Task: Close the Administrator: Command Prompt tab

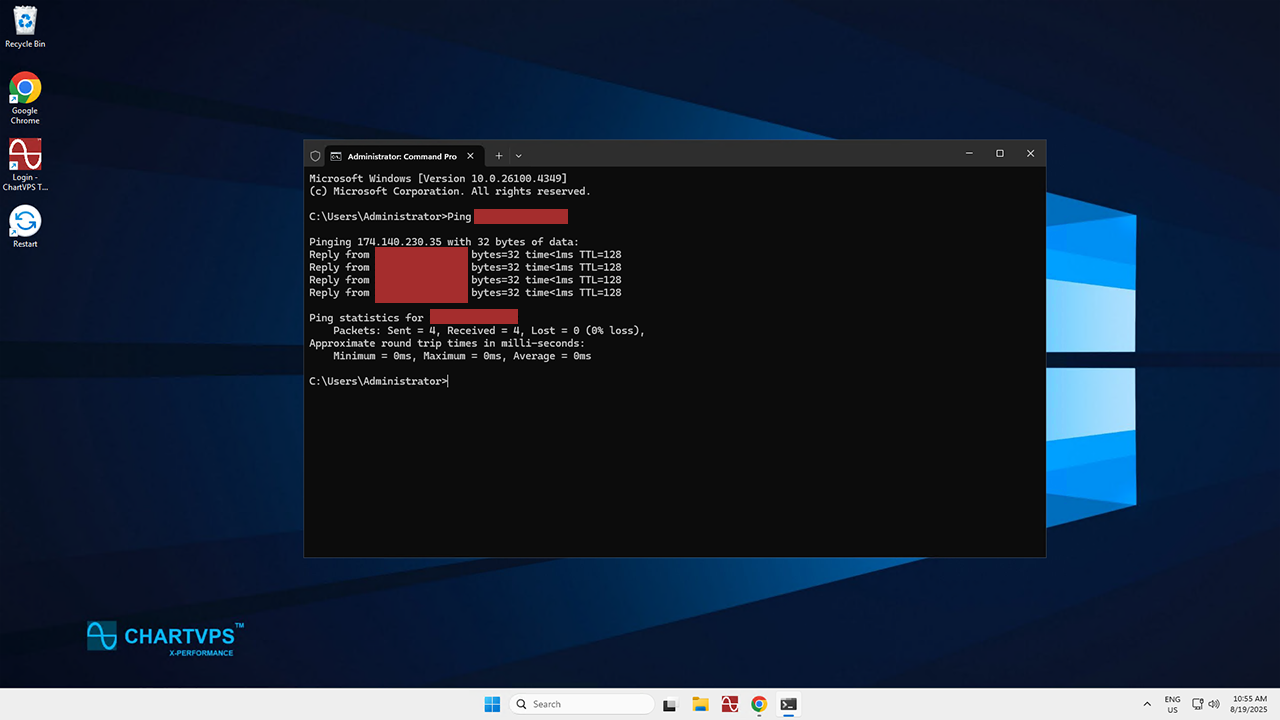Action: tap(471, 156)
